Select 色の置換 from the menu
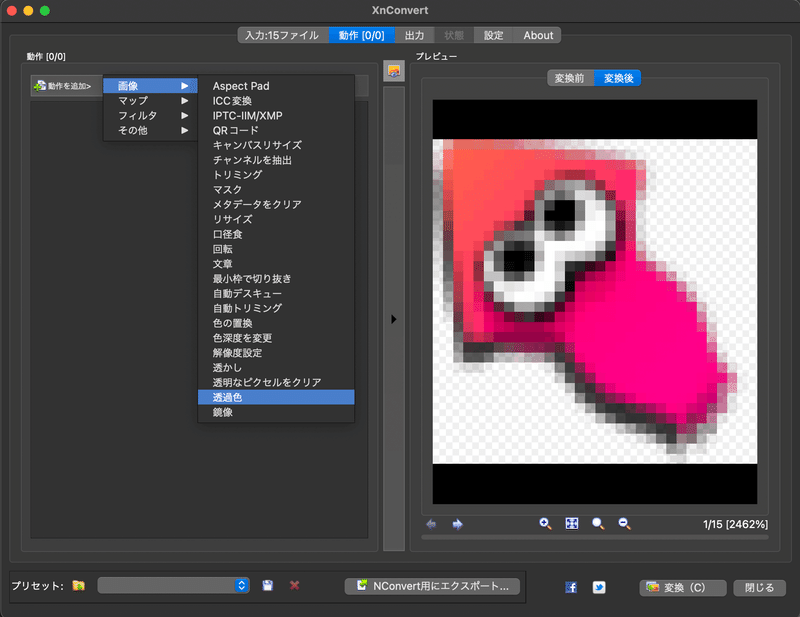This screenshot has width=800, height=617. click(x=276, y=323)
